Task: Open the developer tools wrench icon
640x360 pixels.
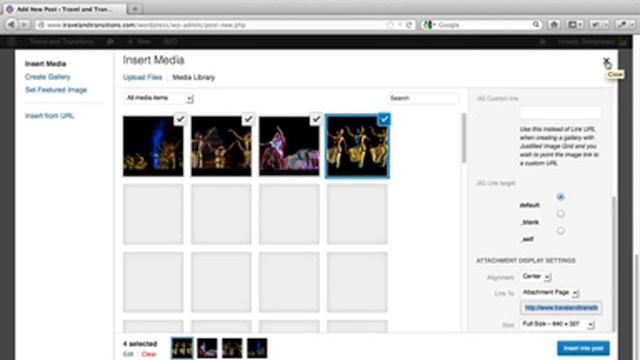Action: pos(624,25)
